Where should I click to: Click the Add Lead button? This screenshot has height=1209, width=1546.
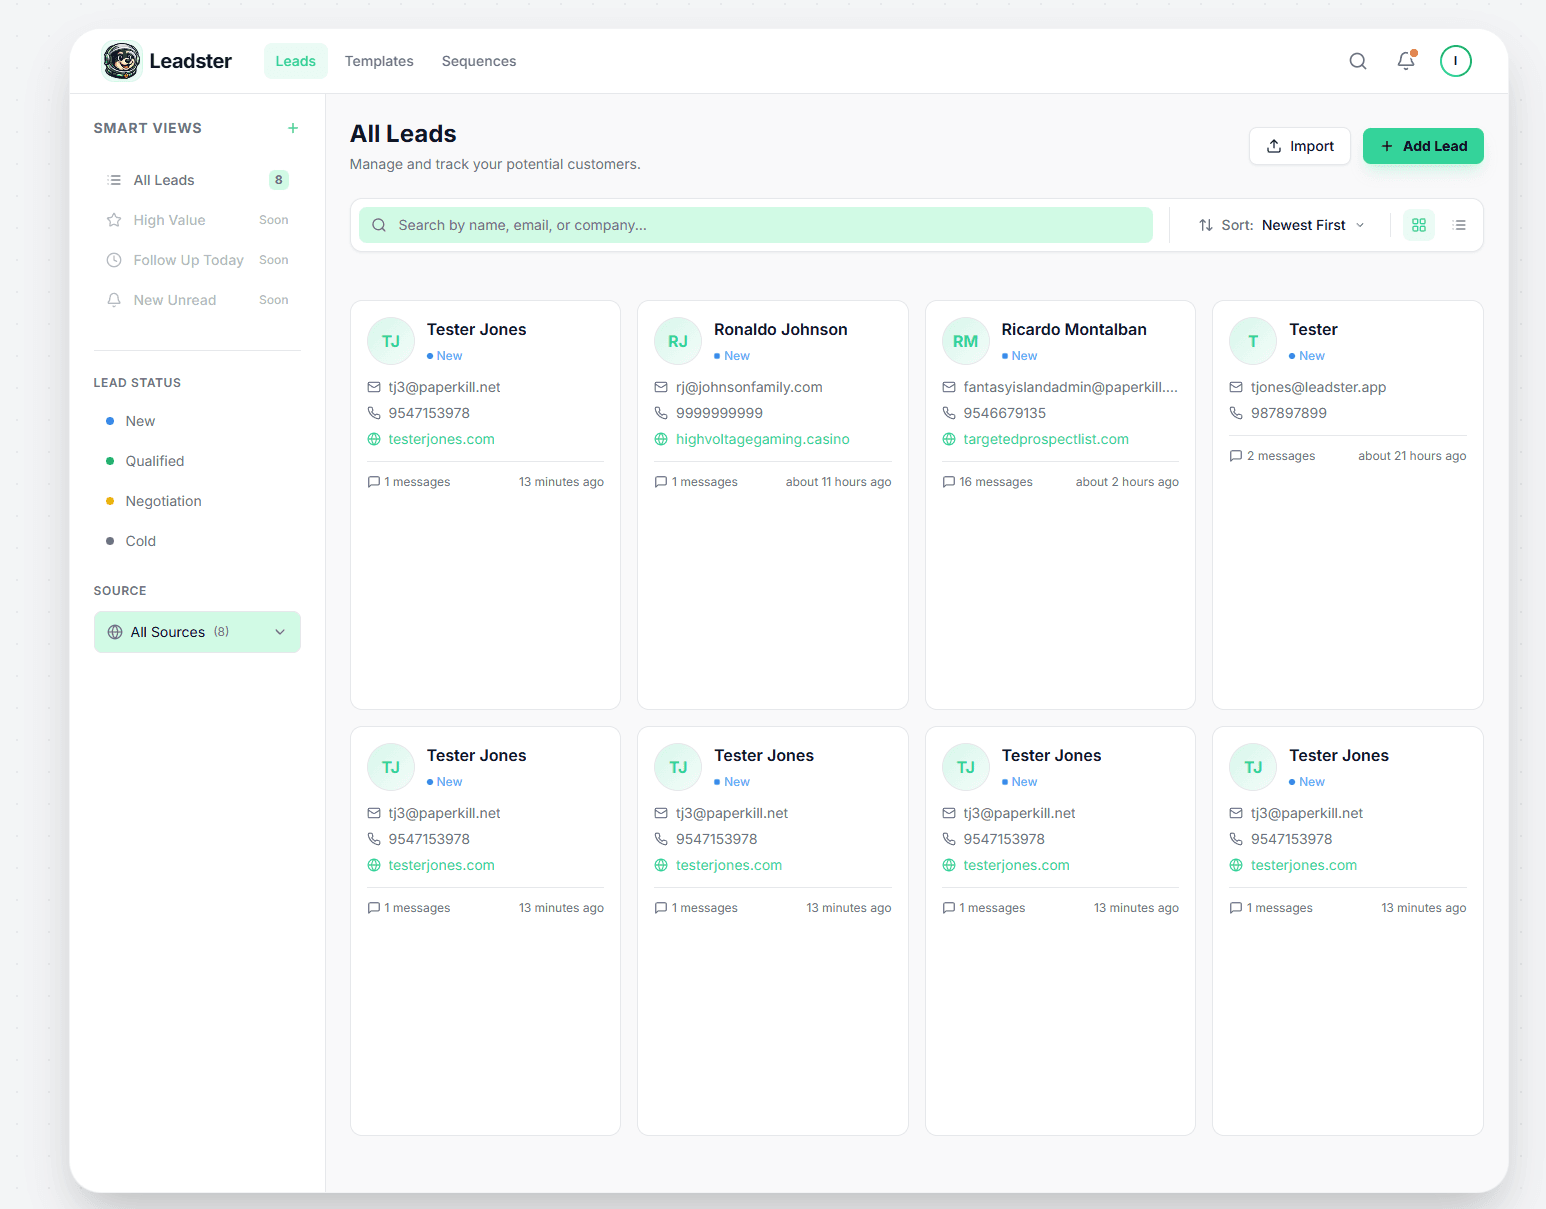(x=1423, y=146)
